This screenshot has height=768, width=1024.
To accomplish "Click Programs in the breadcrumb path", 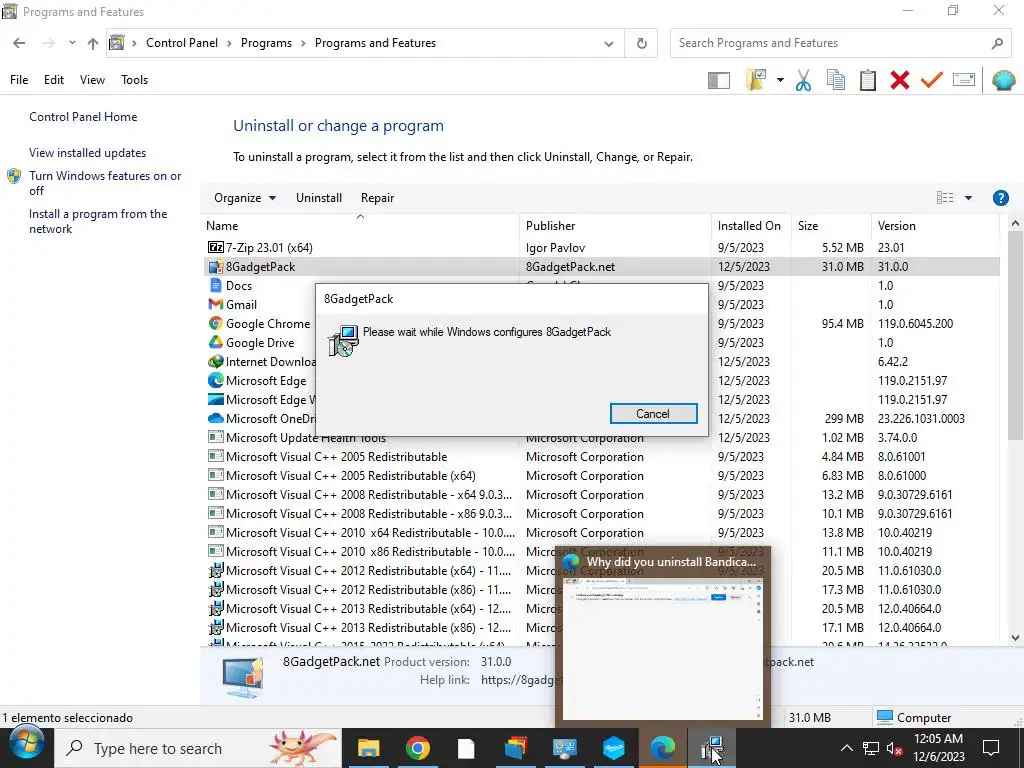I will coord(266,43).
